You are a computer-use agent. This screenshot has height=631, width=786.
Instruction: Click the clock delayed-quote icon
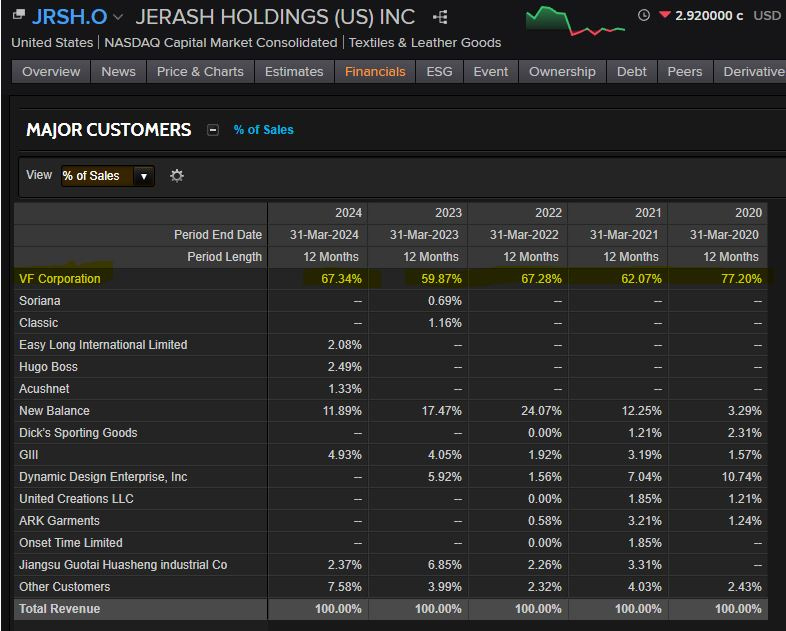(x=644, y=16)
